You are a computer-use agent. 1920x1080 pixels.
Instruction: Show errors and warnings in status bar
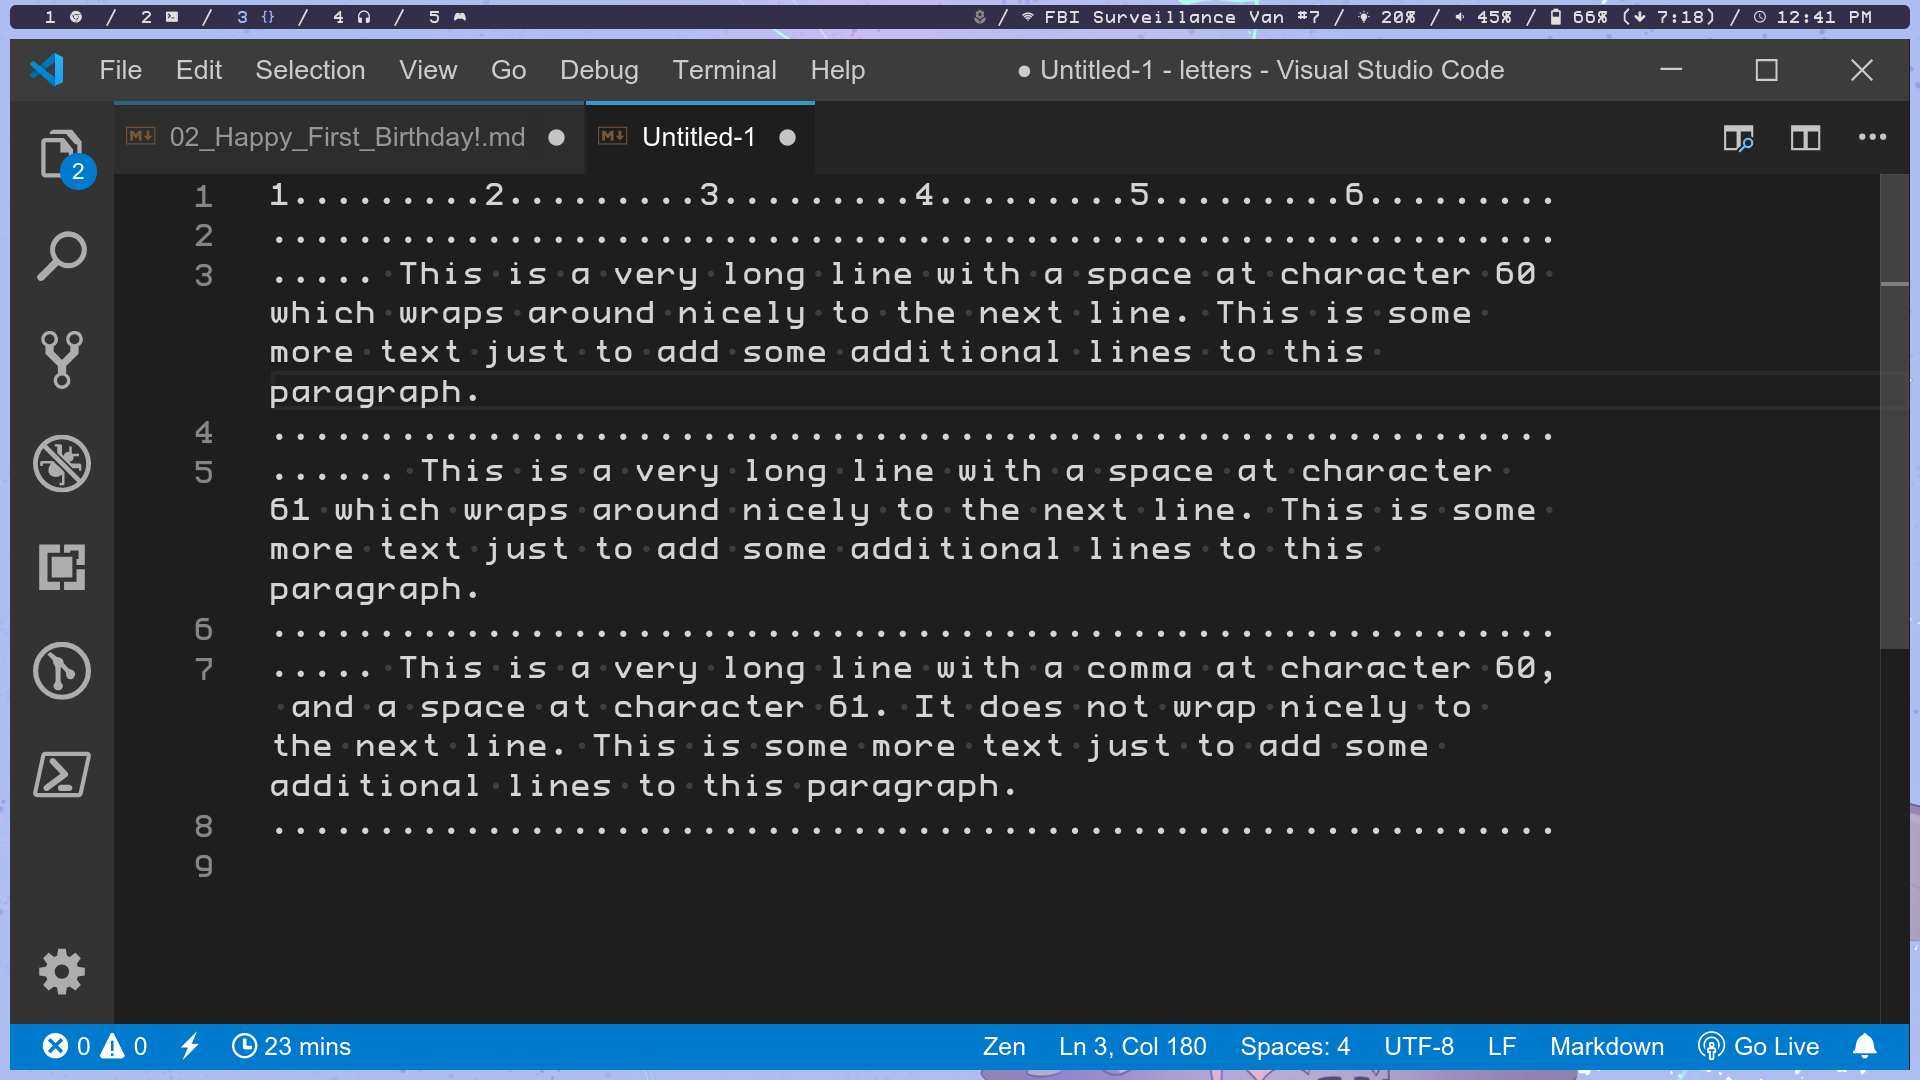coord(95,1046)
